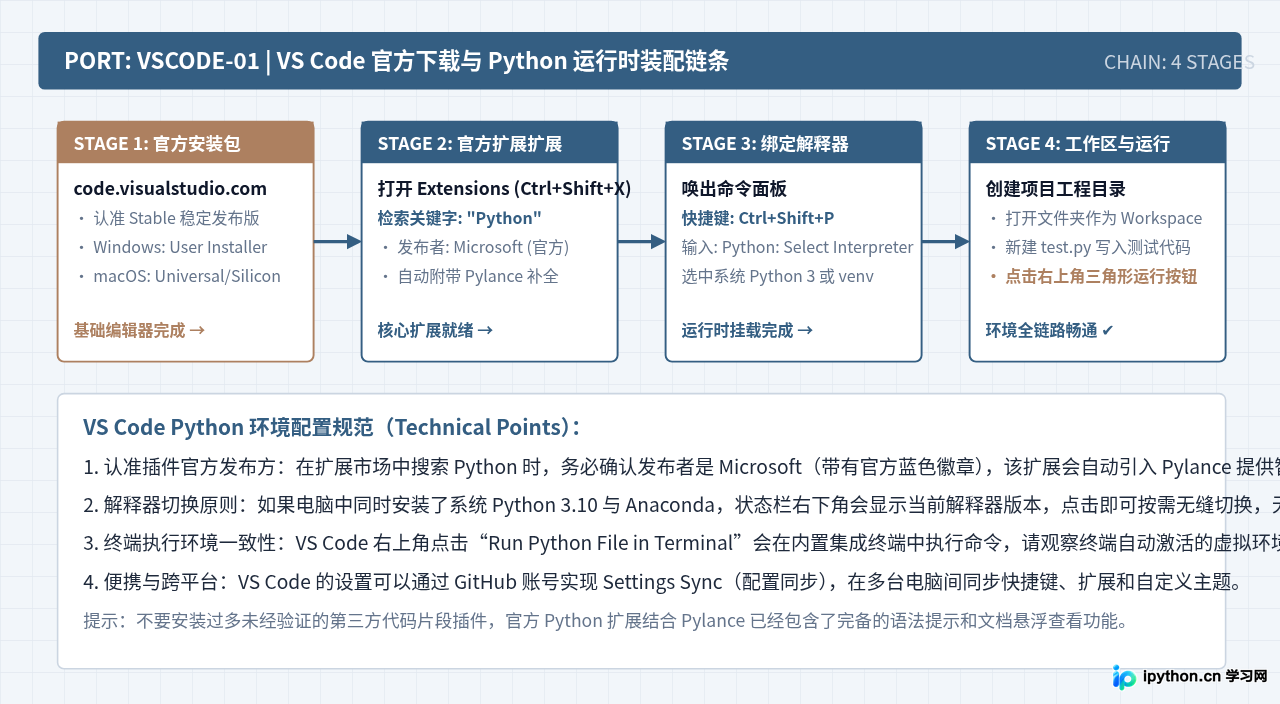The image size is (1280, 704).
Task: Click '认准 Stable 稳定发布版' bullet
Action: 168,218
